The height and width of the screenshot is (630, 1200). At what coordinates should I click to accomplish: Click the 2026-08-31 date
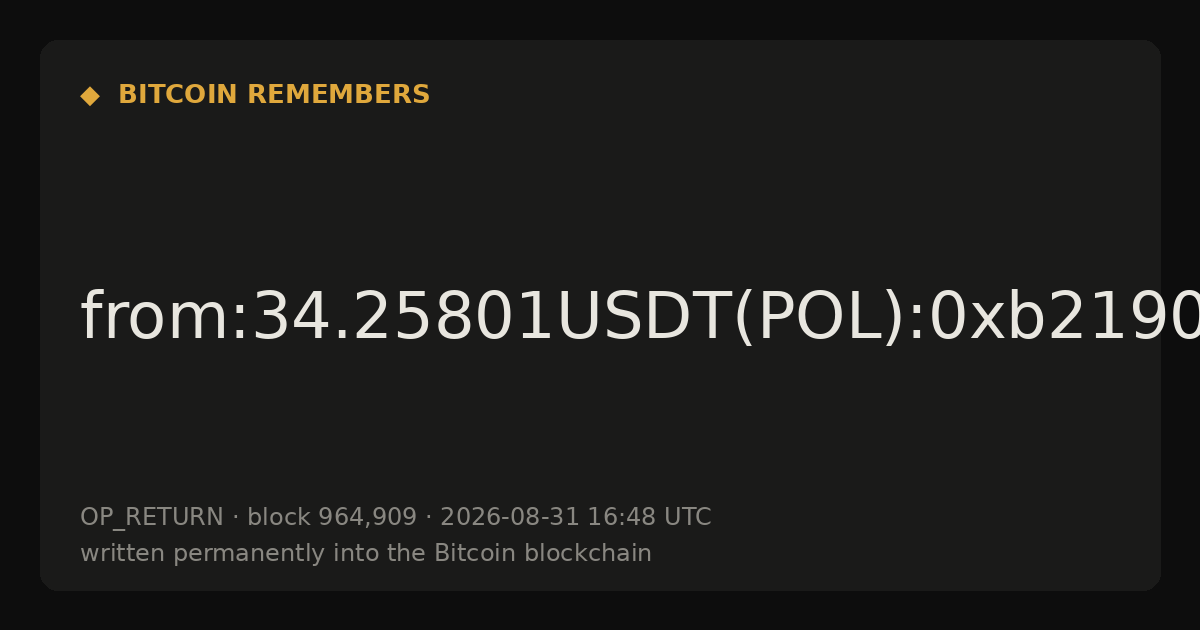509,517
